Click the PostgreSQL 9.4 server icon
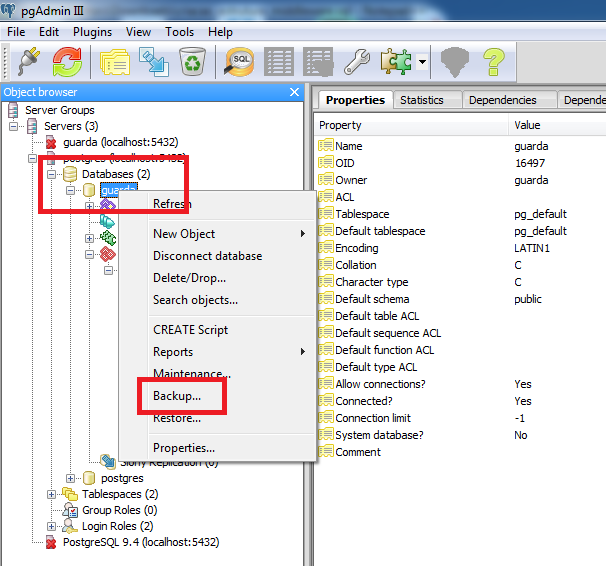The image size is (606, 566). [51, 542]
